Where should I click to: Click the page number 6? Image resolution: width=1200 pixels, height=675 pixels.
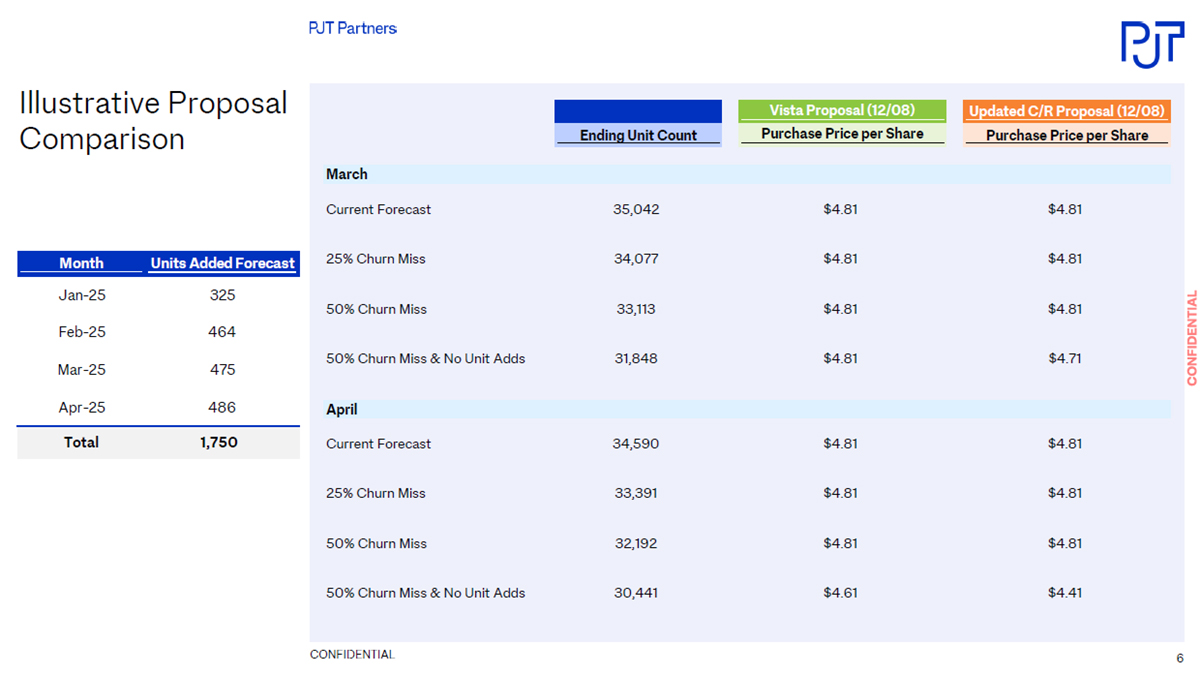pyautogui.click(x=1180, y=658)
